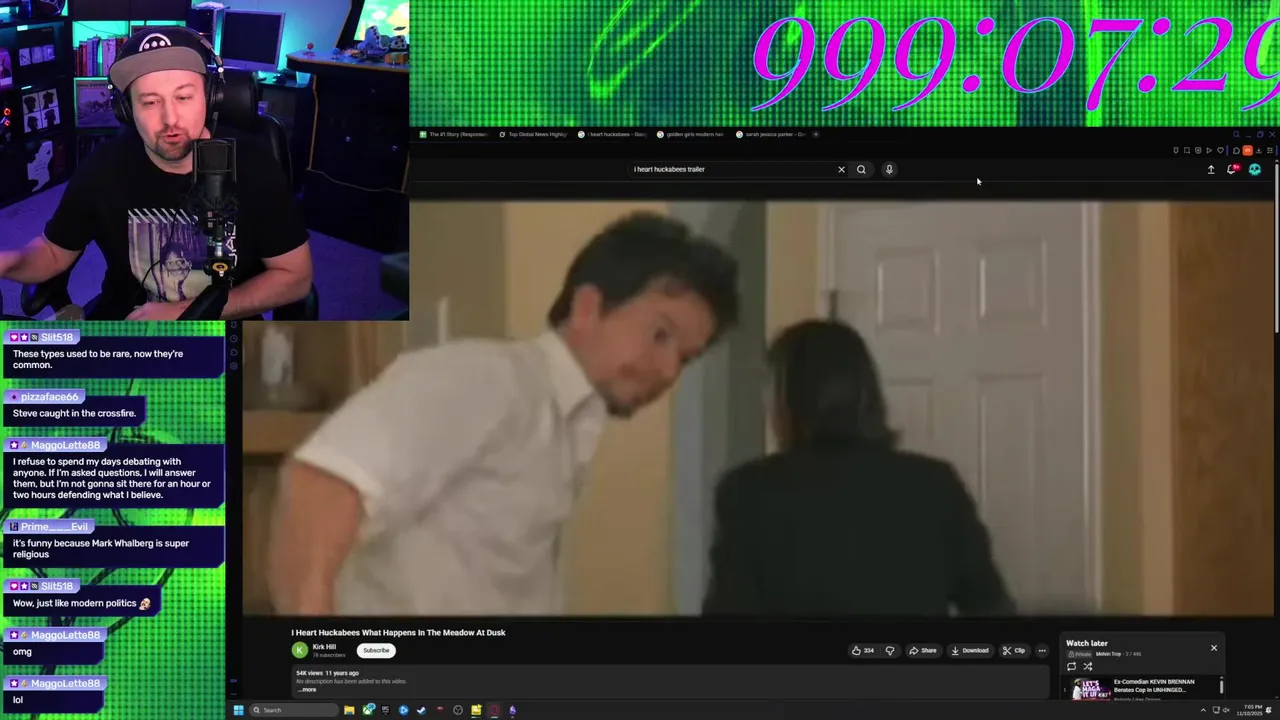
Task: Switch to The #1 Story browser tab
Action: pos(455,134)
